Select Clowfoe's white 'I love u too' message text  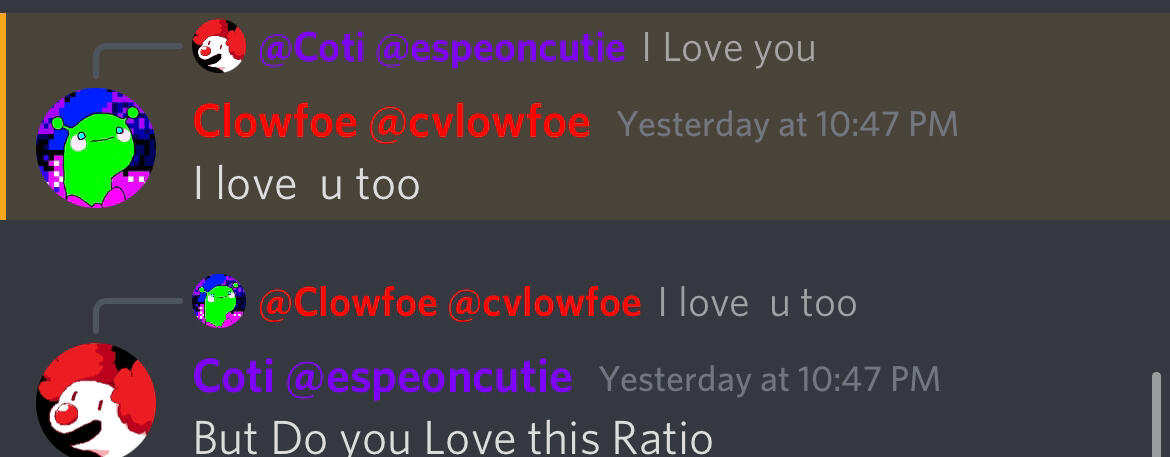(x=307, y=184)
